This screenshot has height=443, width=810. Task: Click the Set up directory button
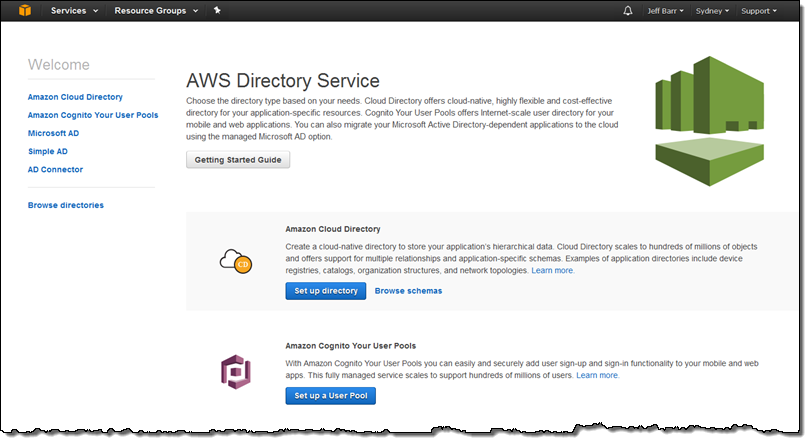[326, 291]
